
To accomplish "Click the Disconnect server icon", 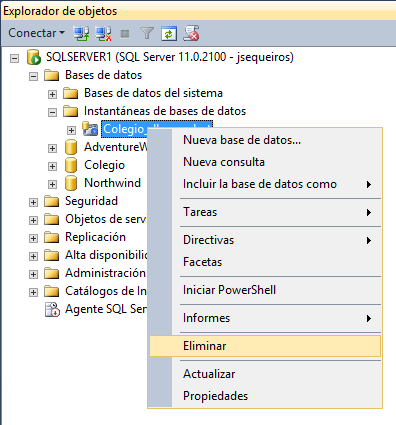I will coord(103,33).
